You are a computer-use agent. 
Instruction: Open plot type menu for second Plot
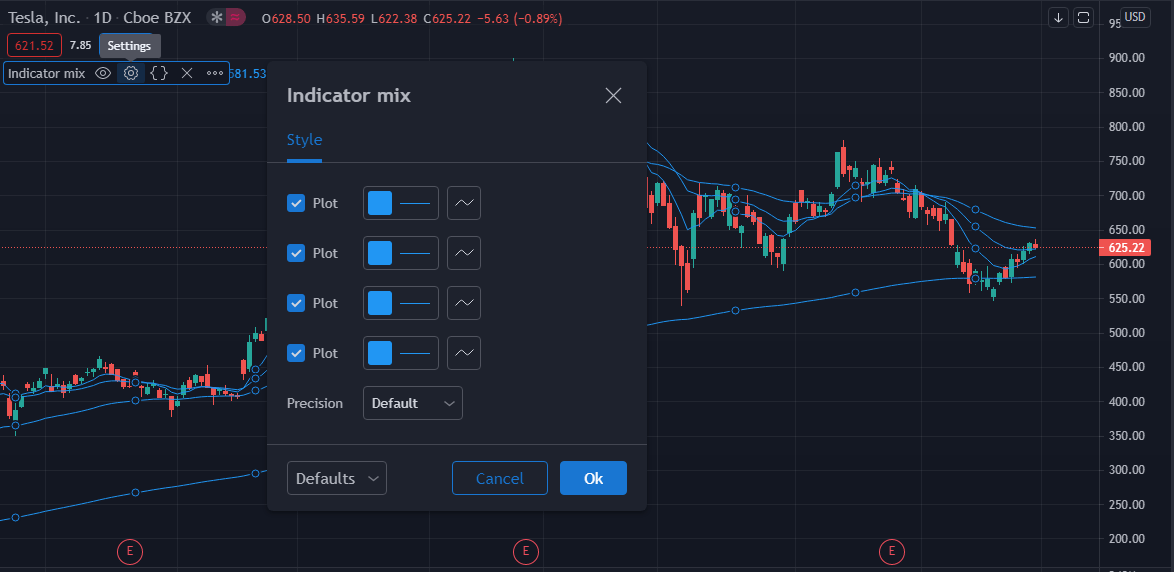463,253
